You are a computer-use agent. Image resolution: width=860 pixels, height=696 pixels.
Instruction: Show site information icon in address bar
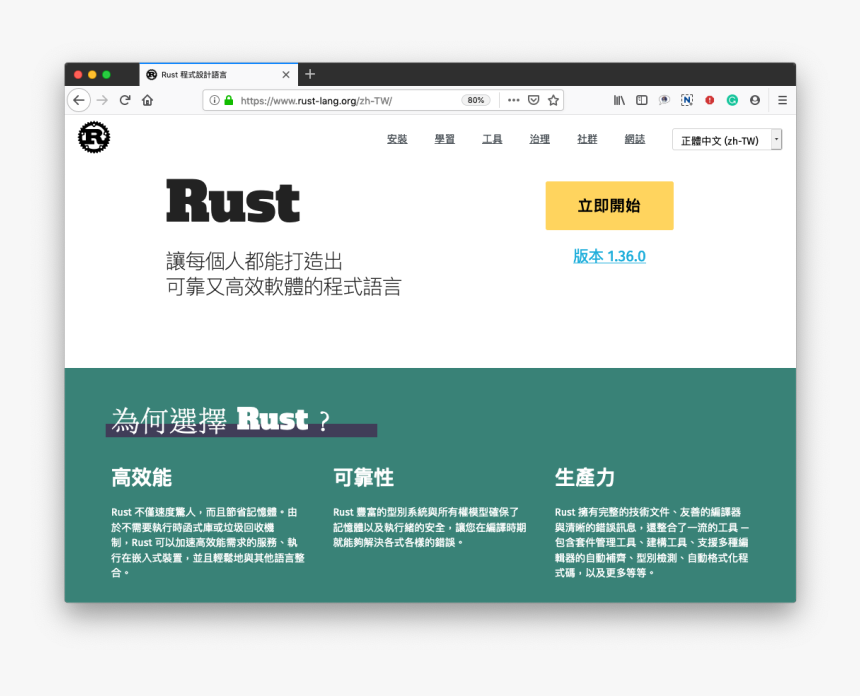point(214,100)
